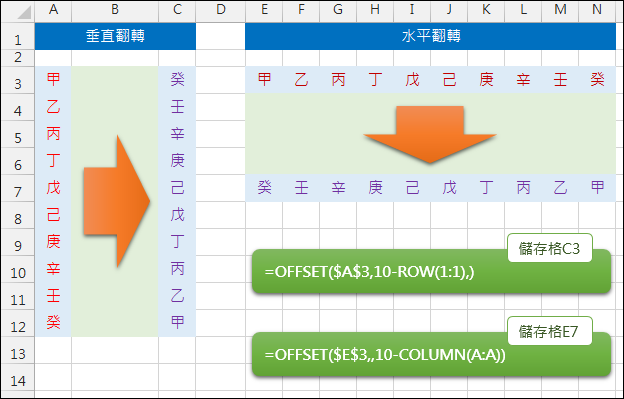The height and width of the screenshot is (399, 624).
Task: Select row 3 header
Action: 18,80
